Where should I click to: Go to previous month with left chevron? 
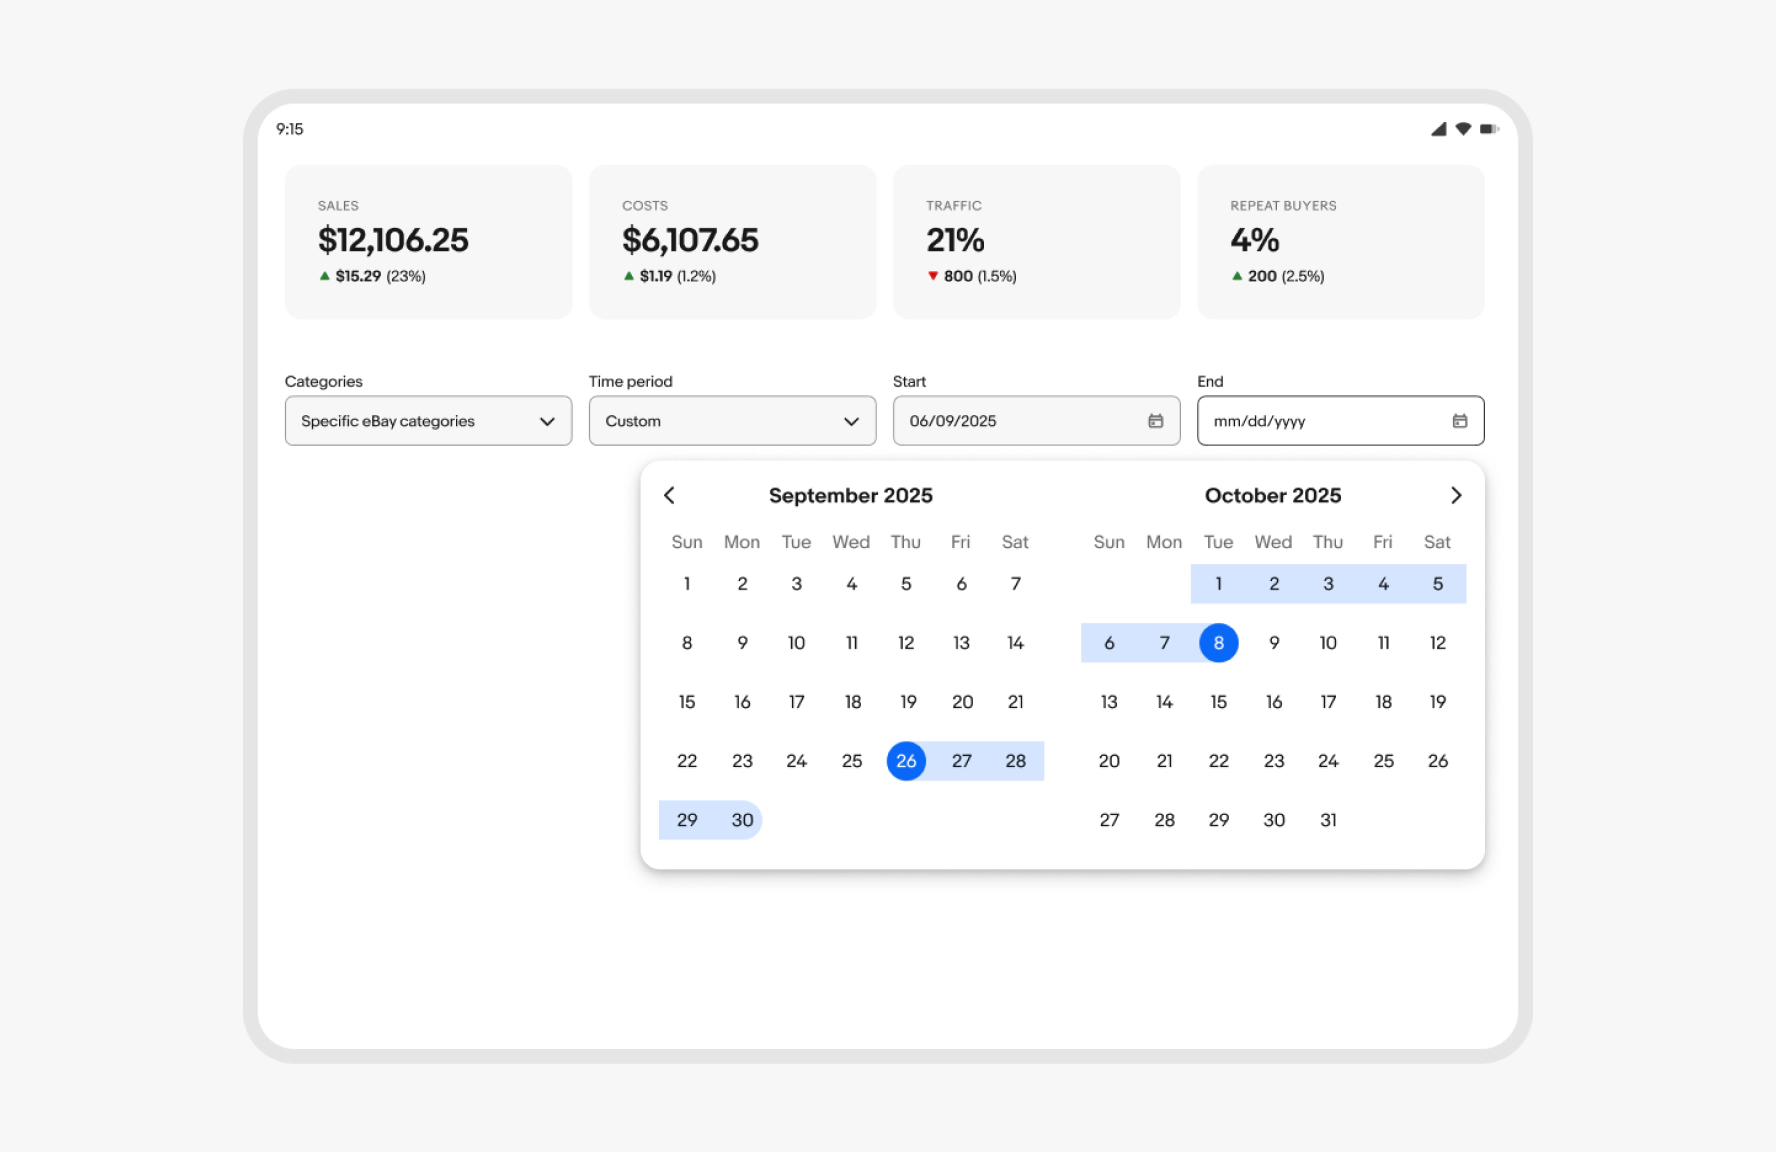coord(669,495)
